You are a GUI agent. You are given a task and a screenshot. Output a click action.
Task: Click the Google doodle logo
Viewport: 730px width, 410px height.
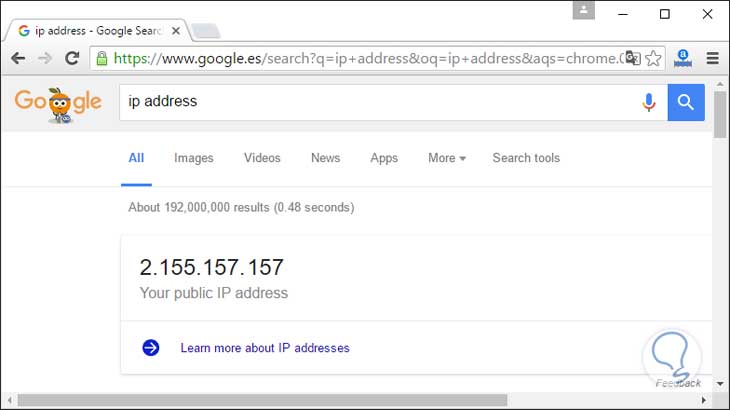click(x=58, y=102)
